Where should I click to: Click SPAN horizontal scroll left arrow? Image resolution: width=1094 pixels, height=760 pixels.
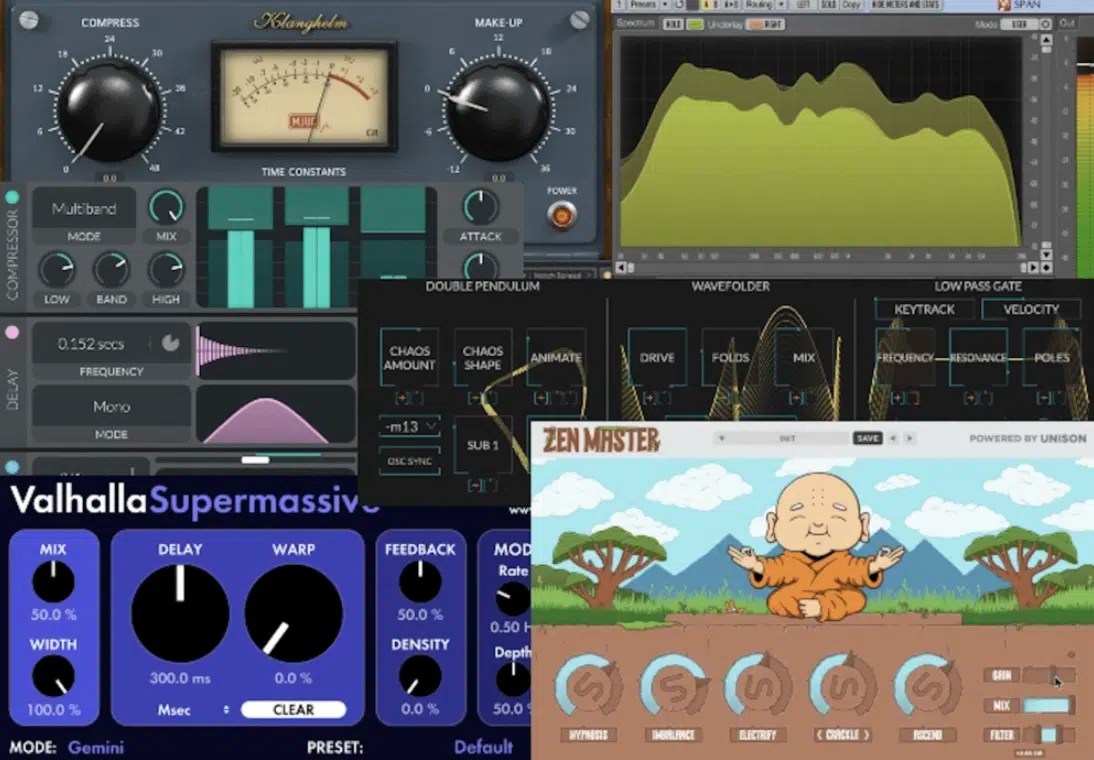tap(621, 267)
